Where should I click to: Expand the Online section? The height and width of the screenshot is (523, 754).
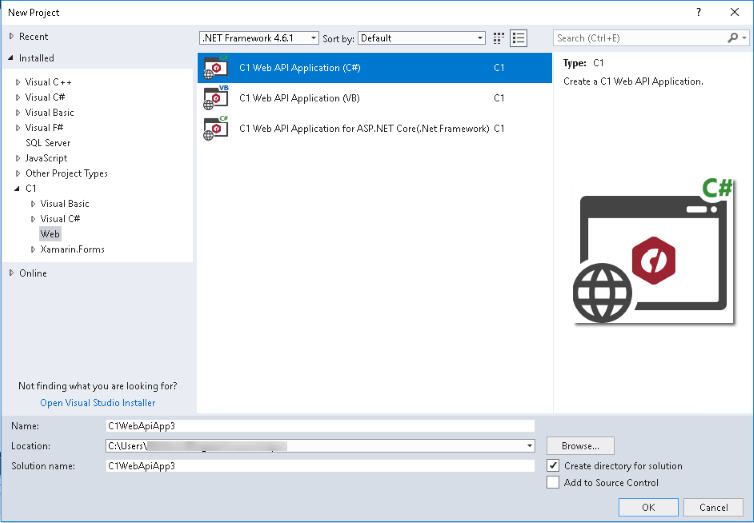11,273
